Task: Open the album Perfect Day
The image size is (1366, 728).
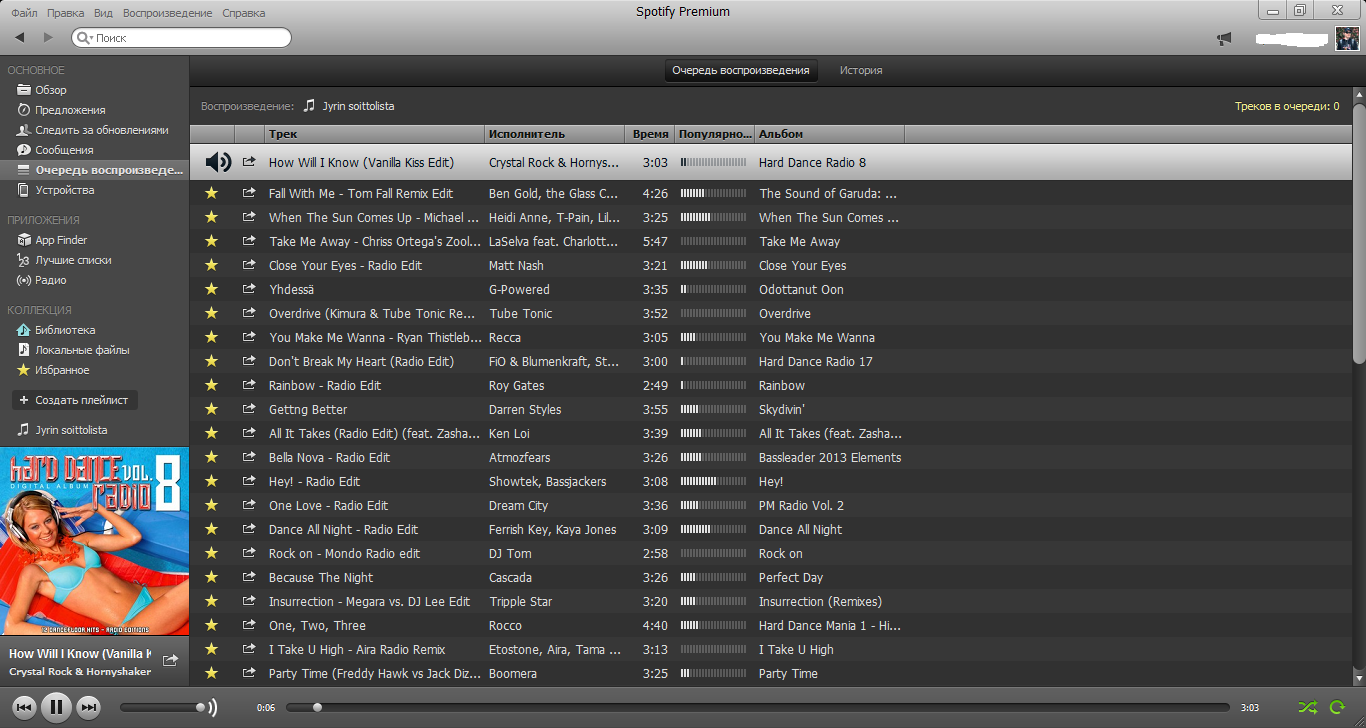Action: [791, 577]
